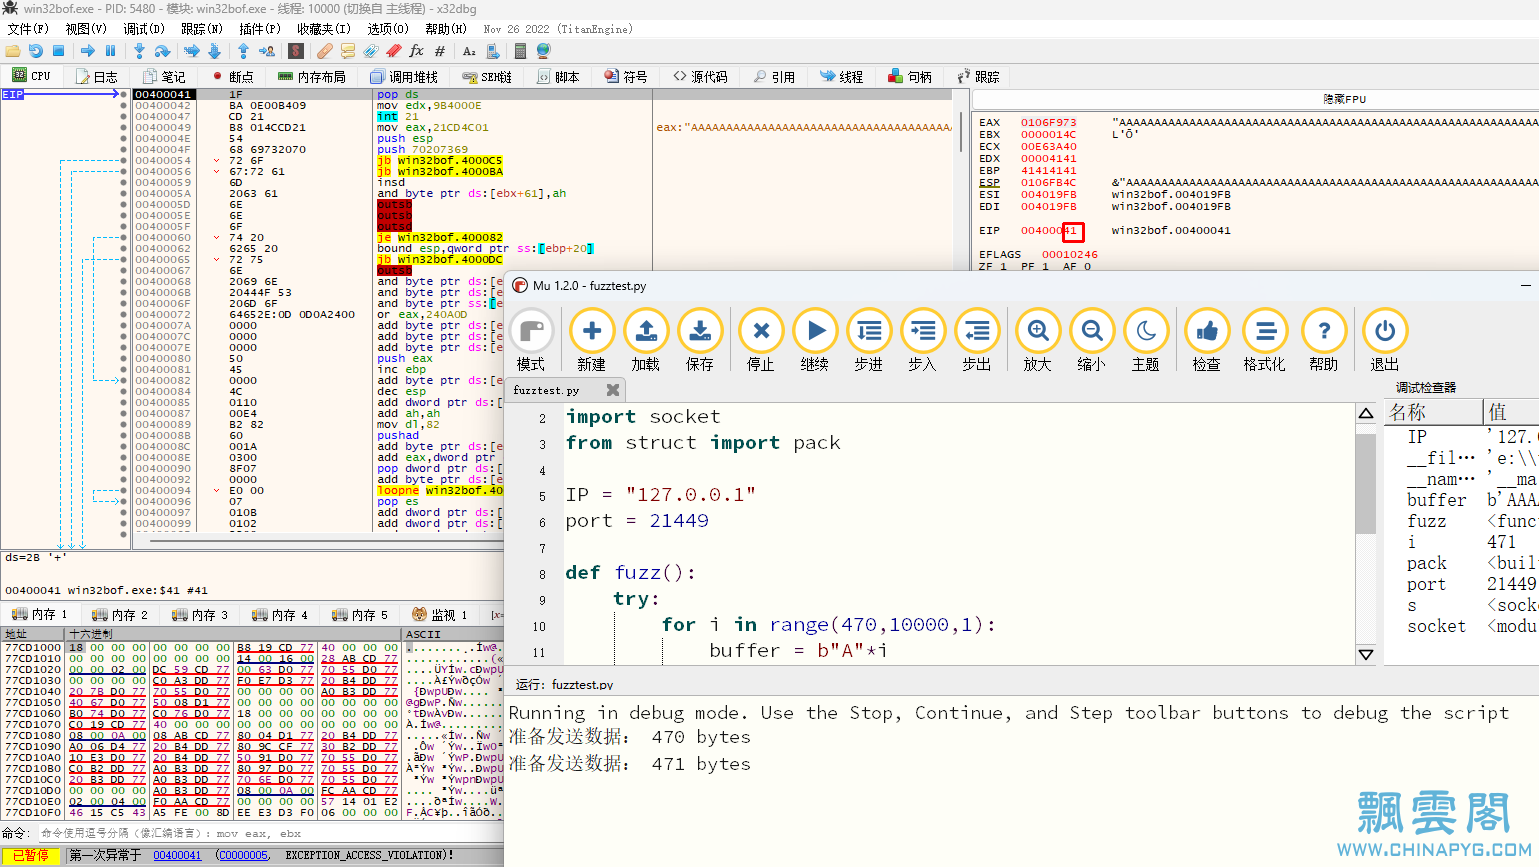Select the 内存 2 dump tab
Image resolution: width=1539 pixels, height=867 pixels.
pos(119,614)
